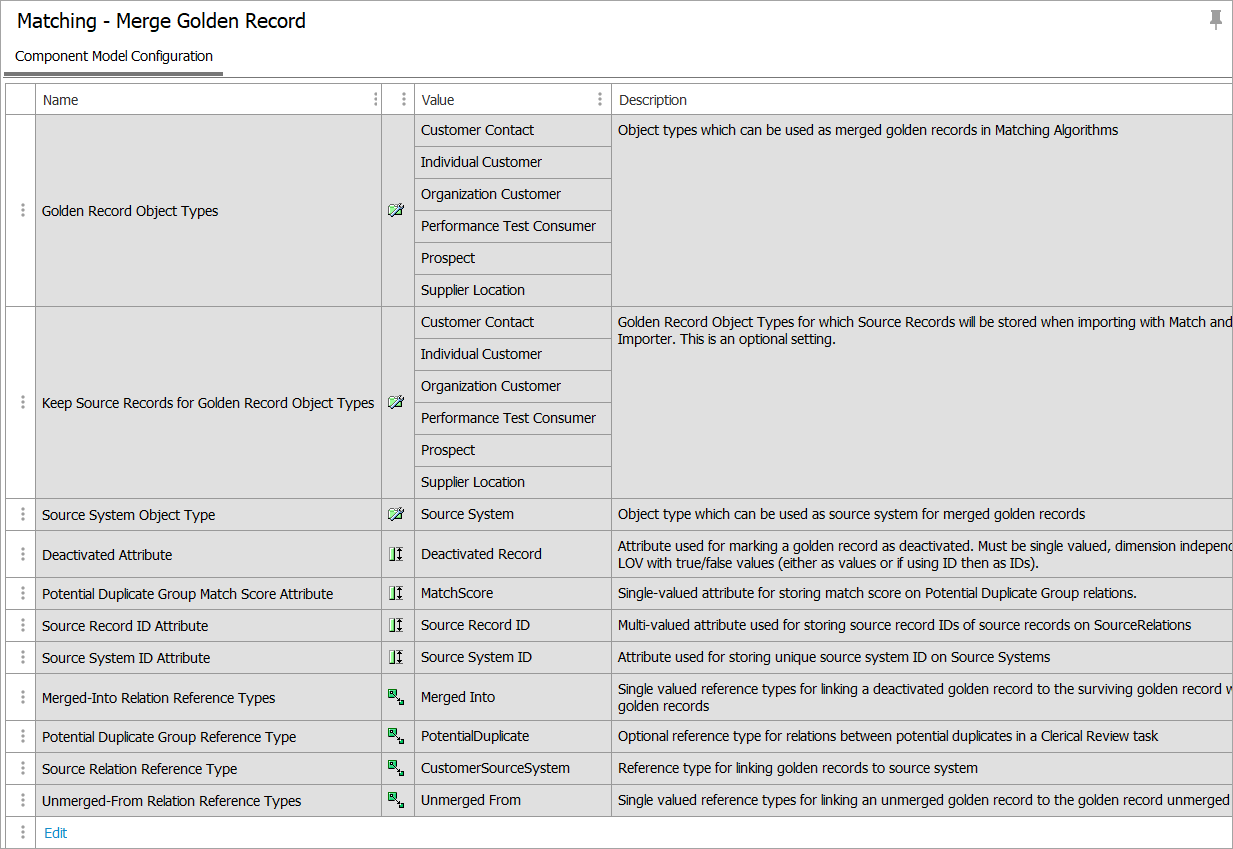
Task: Click attribute icon next to MatchScore value
Action: [396, 593]
